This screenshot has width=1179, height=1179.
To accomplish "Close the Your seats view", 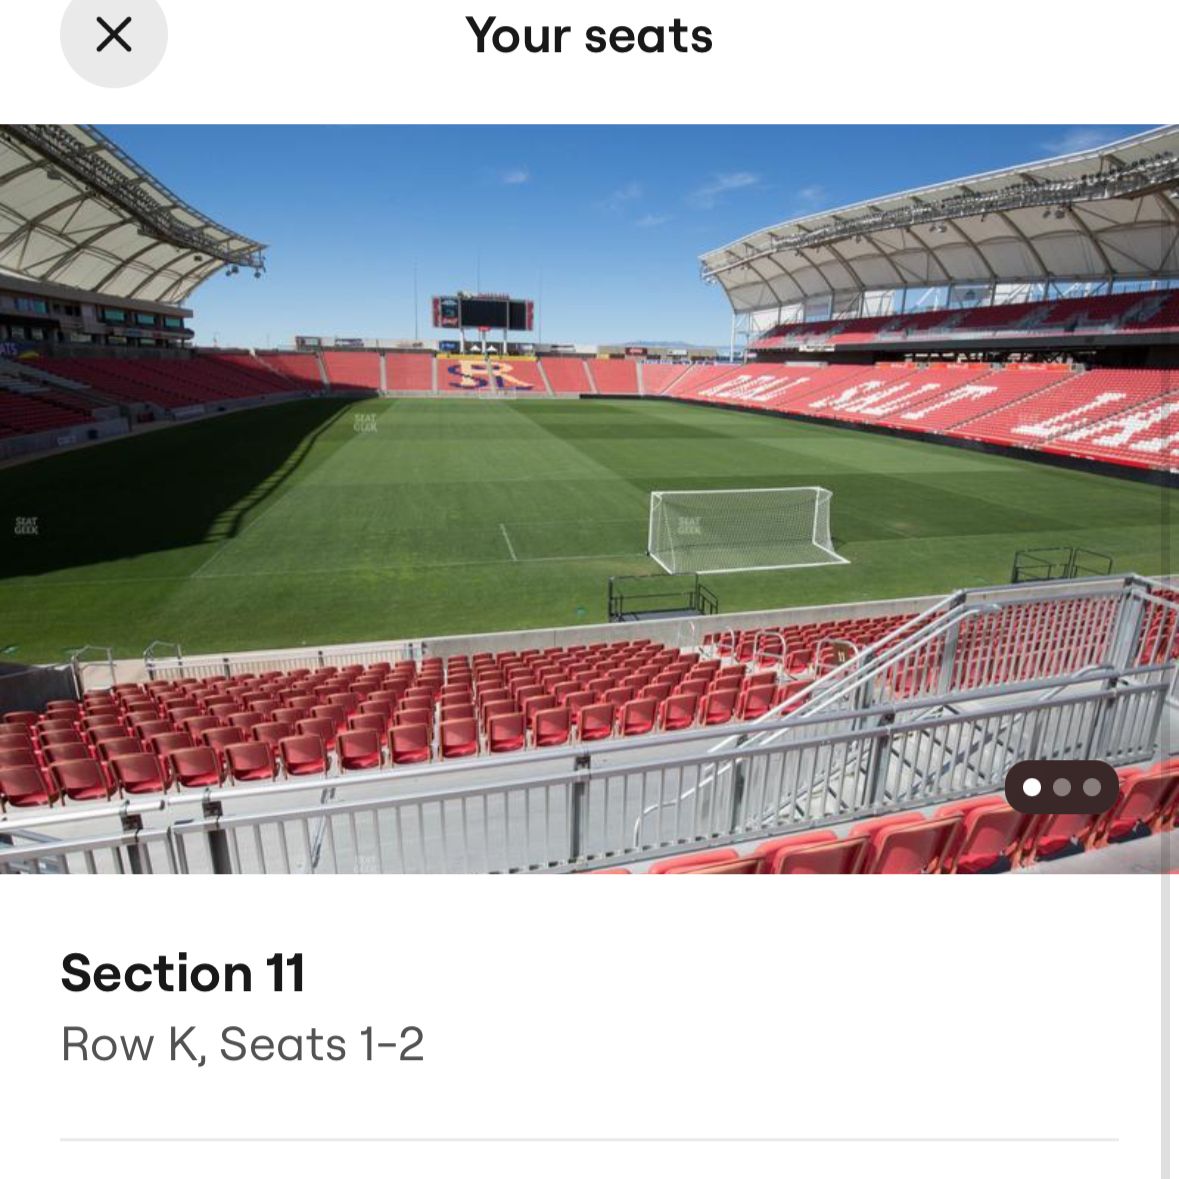I will point(113,36).
